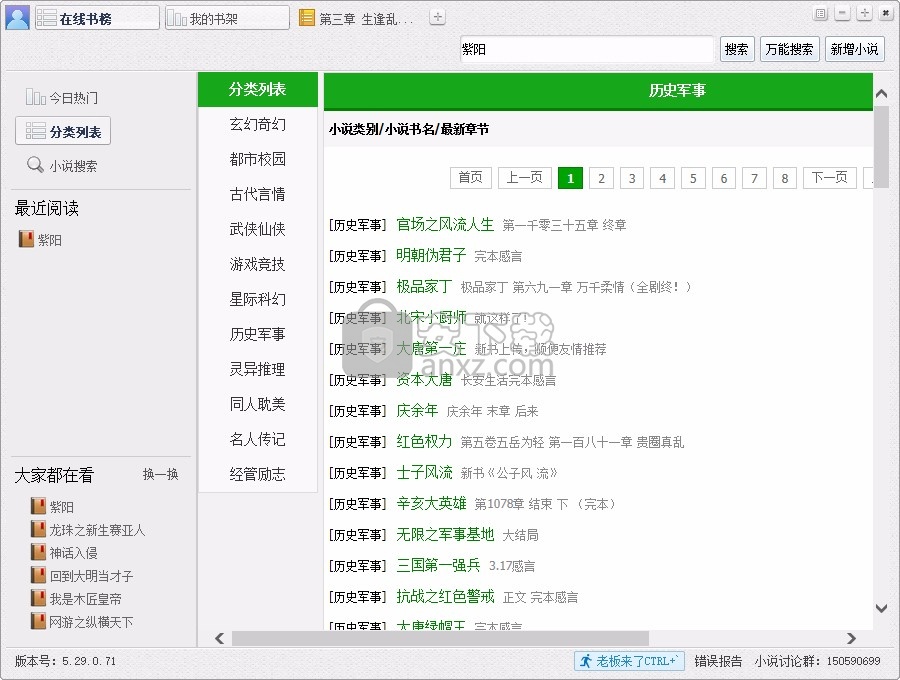Open the 在线书榜 tab
This screenshot has height=680, width=900.
coord(97,18)
